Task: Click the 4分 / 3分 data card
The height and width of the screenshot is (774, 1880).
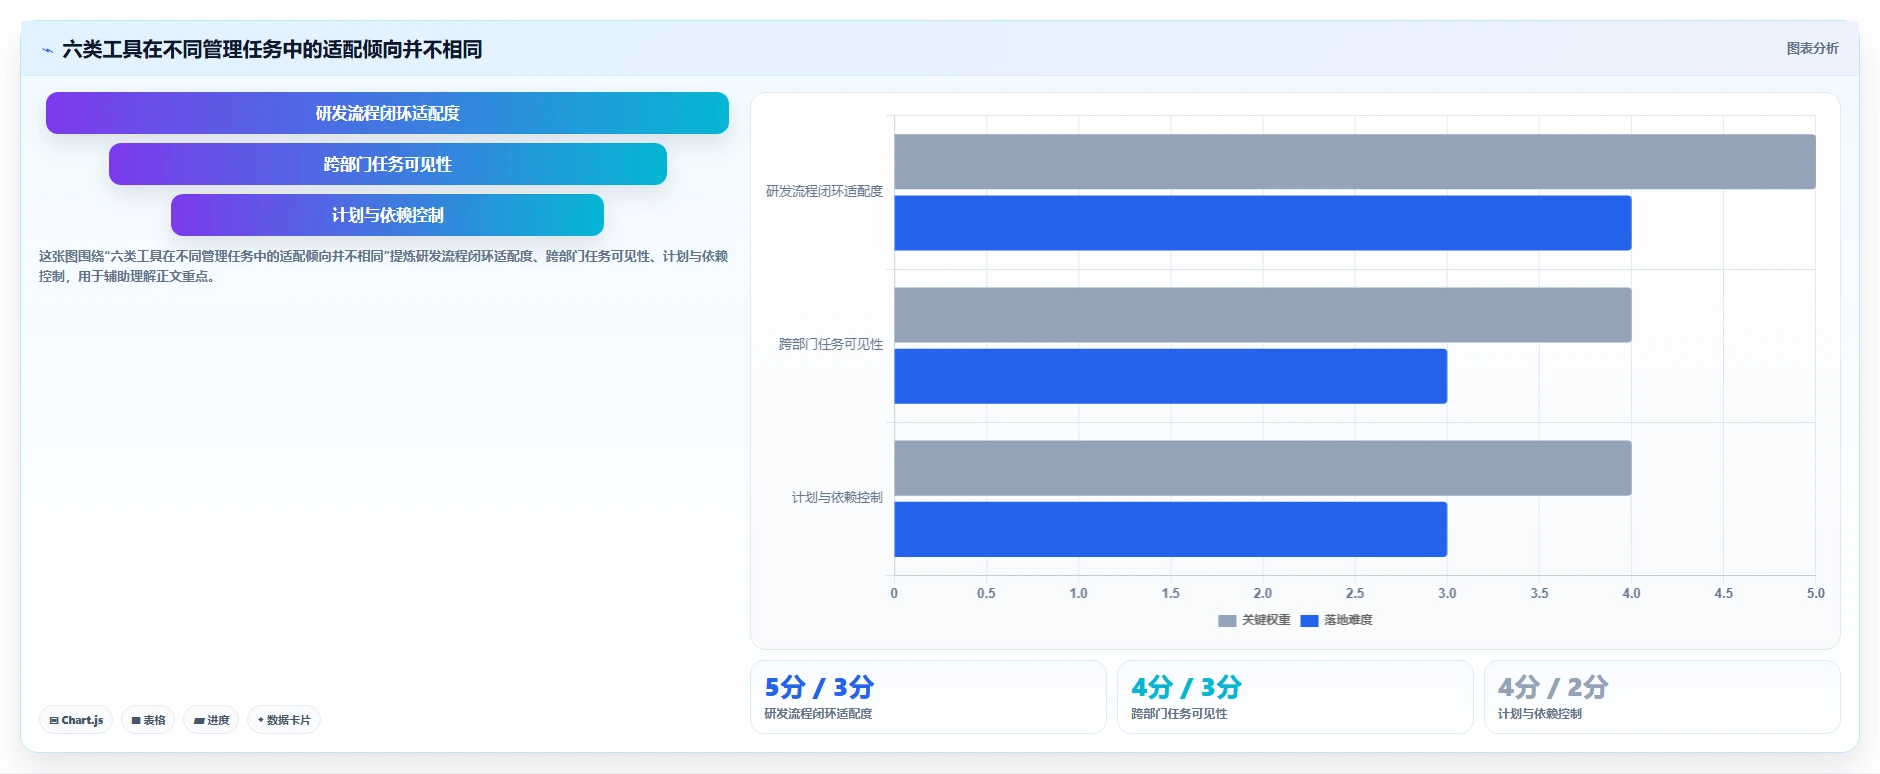Action: [1295, 697]
